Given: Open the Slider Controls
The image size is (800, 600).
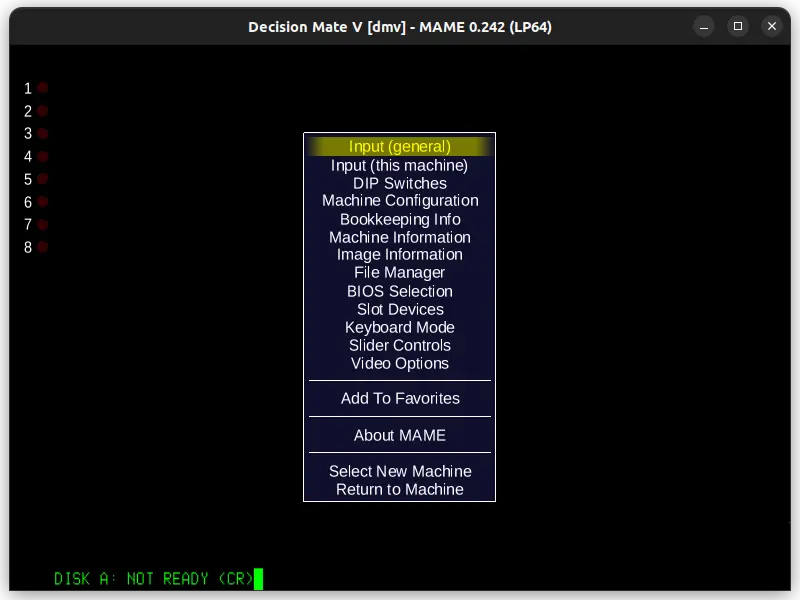Looking at the screenshot, I should (x=399, y=345).
